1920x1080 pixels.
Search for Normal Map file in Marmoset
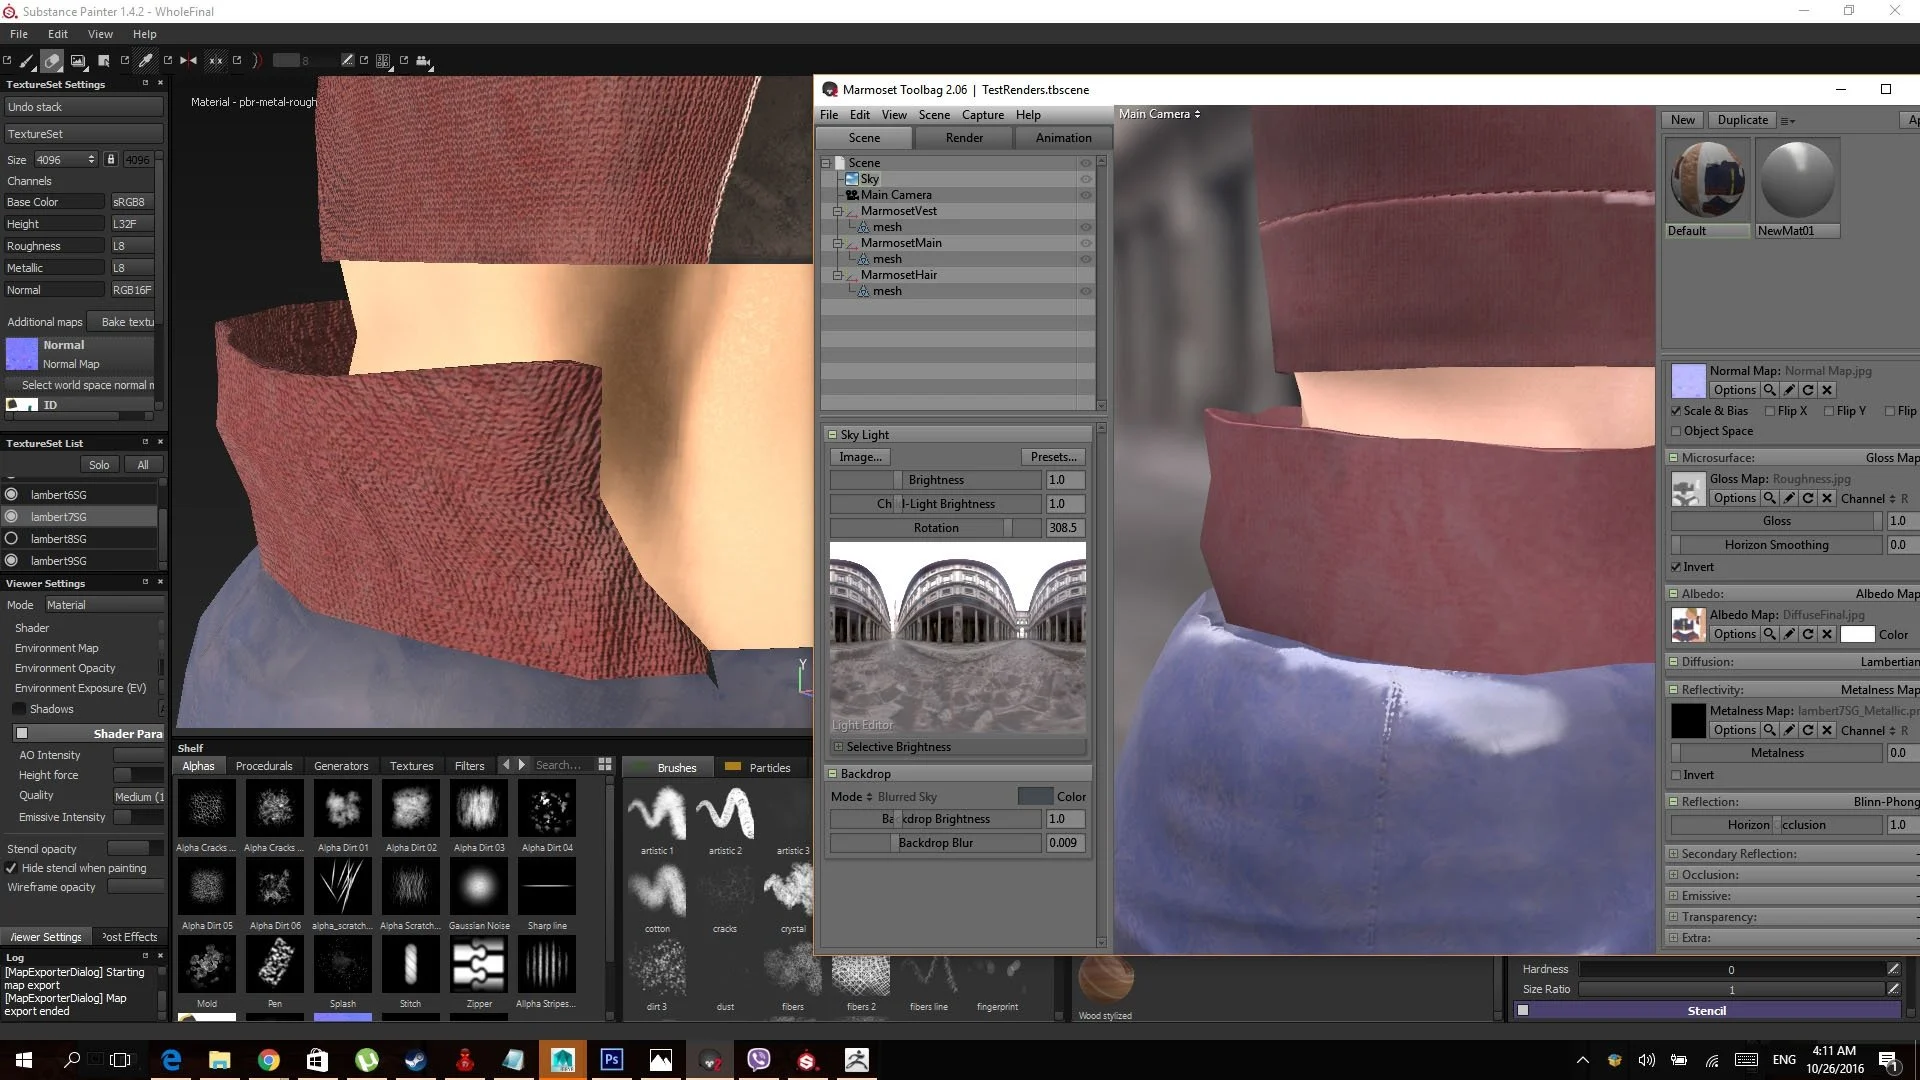pyautogui.click(x=1770, y=390)
